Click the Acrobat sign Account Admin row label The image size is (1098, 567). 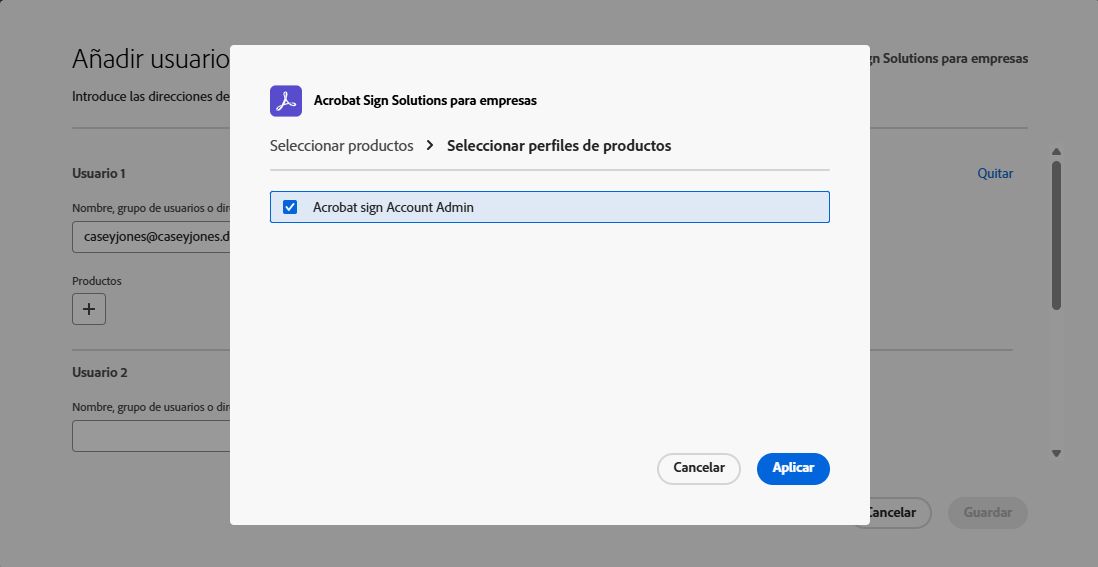[393, 207]
